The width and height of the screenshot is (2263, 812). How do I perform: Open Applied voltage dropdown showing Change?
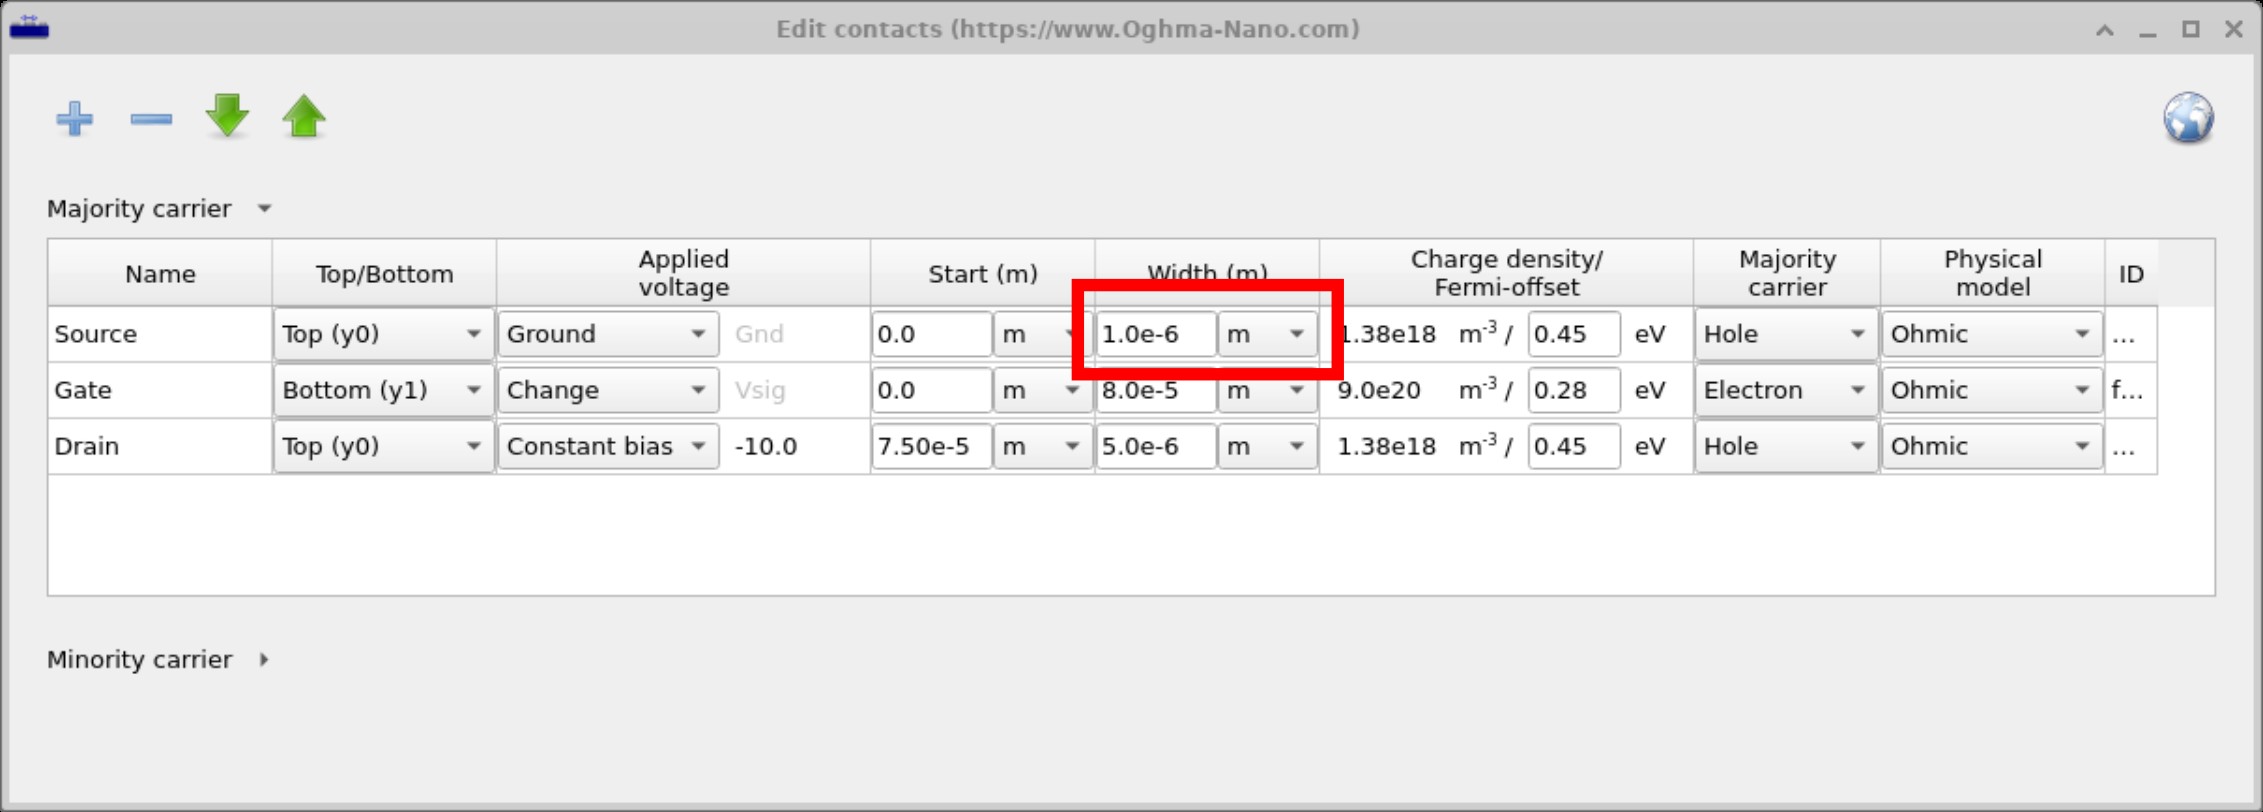[608, 390]
